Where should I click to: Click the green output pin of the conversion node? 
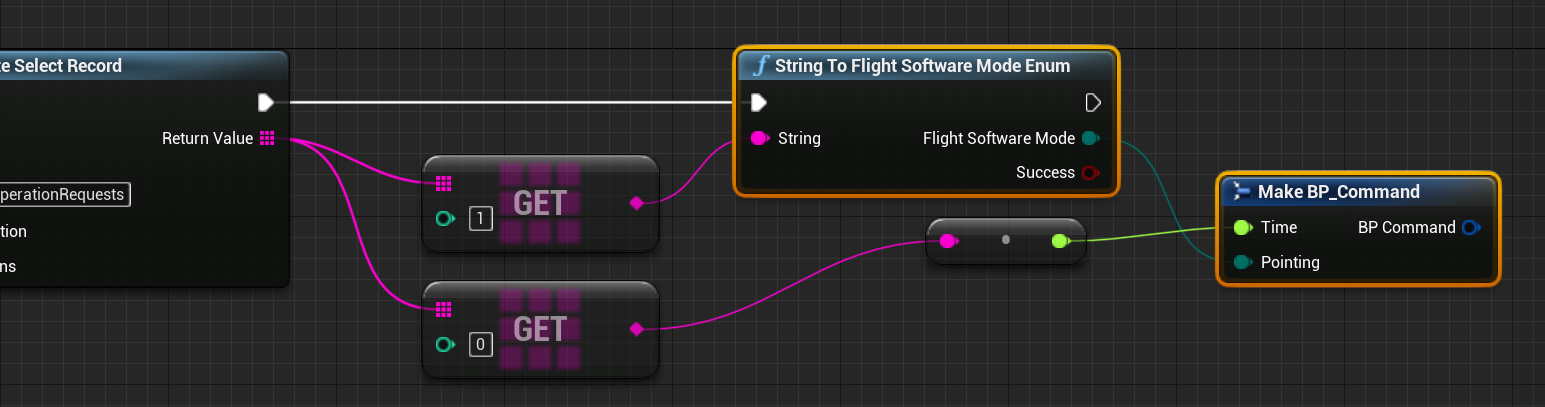[1060, 240]
